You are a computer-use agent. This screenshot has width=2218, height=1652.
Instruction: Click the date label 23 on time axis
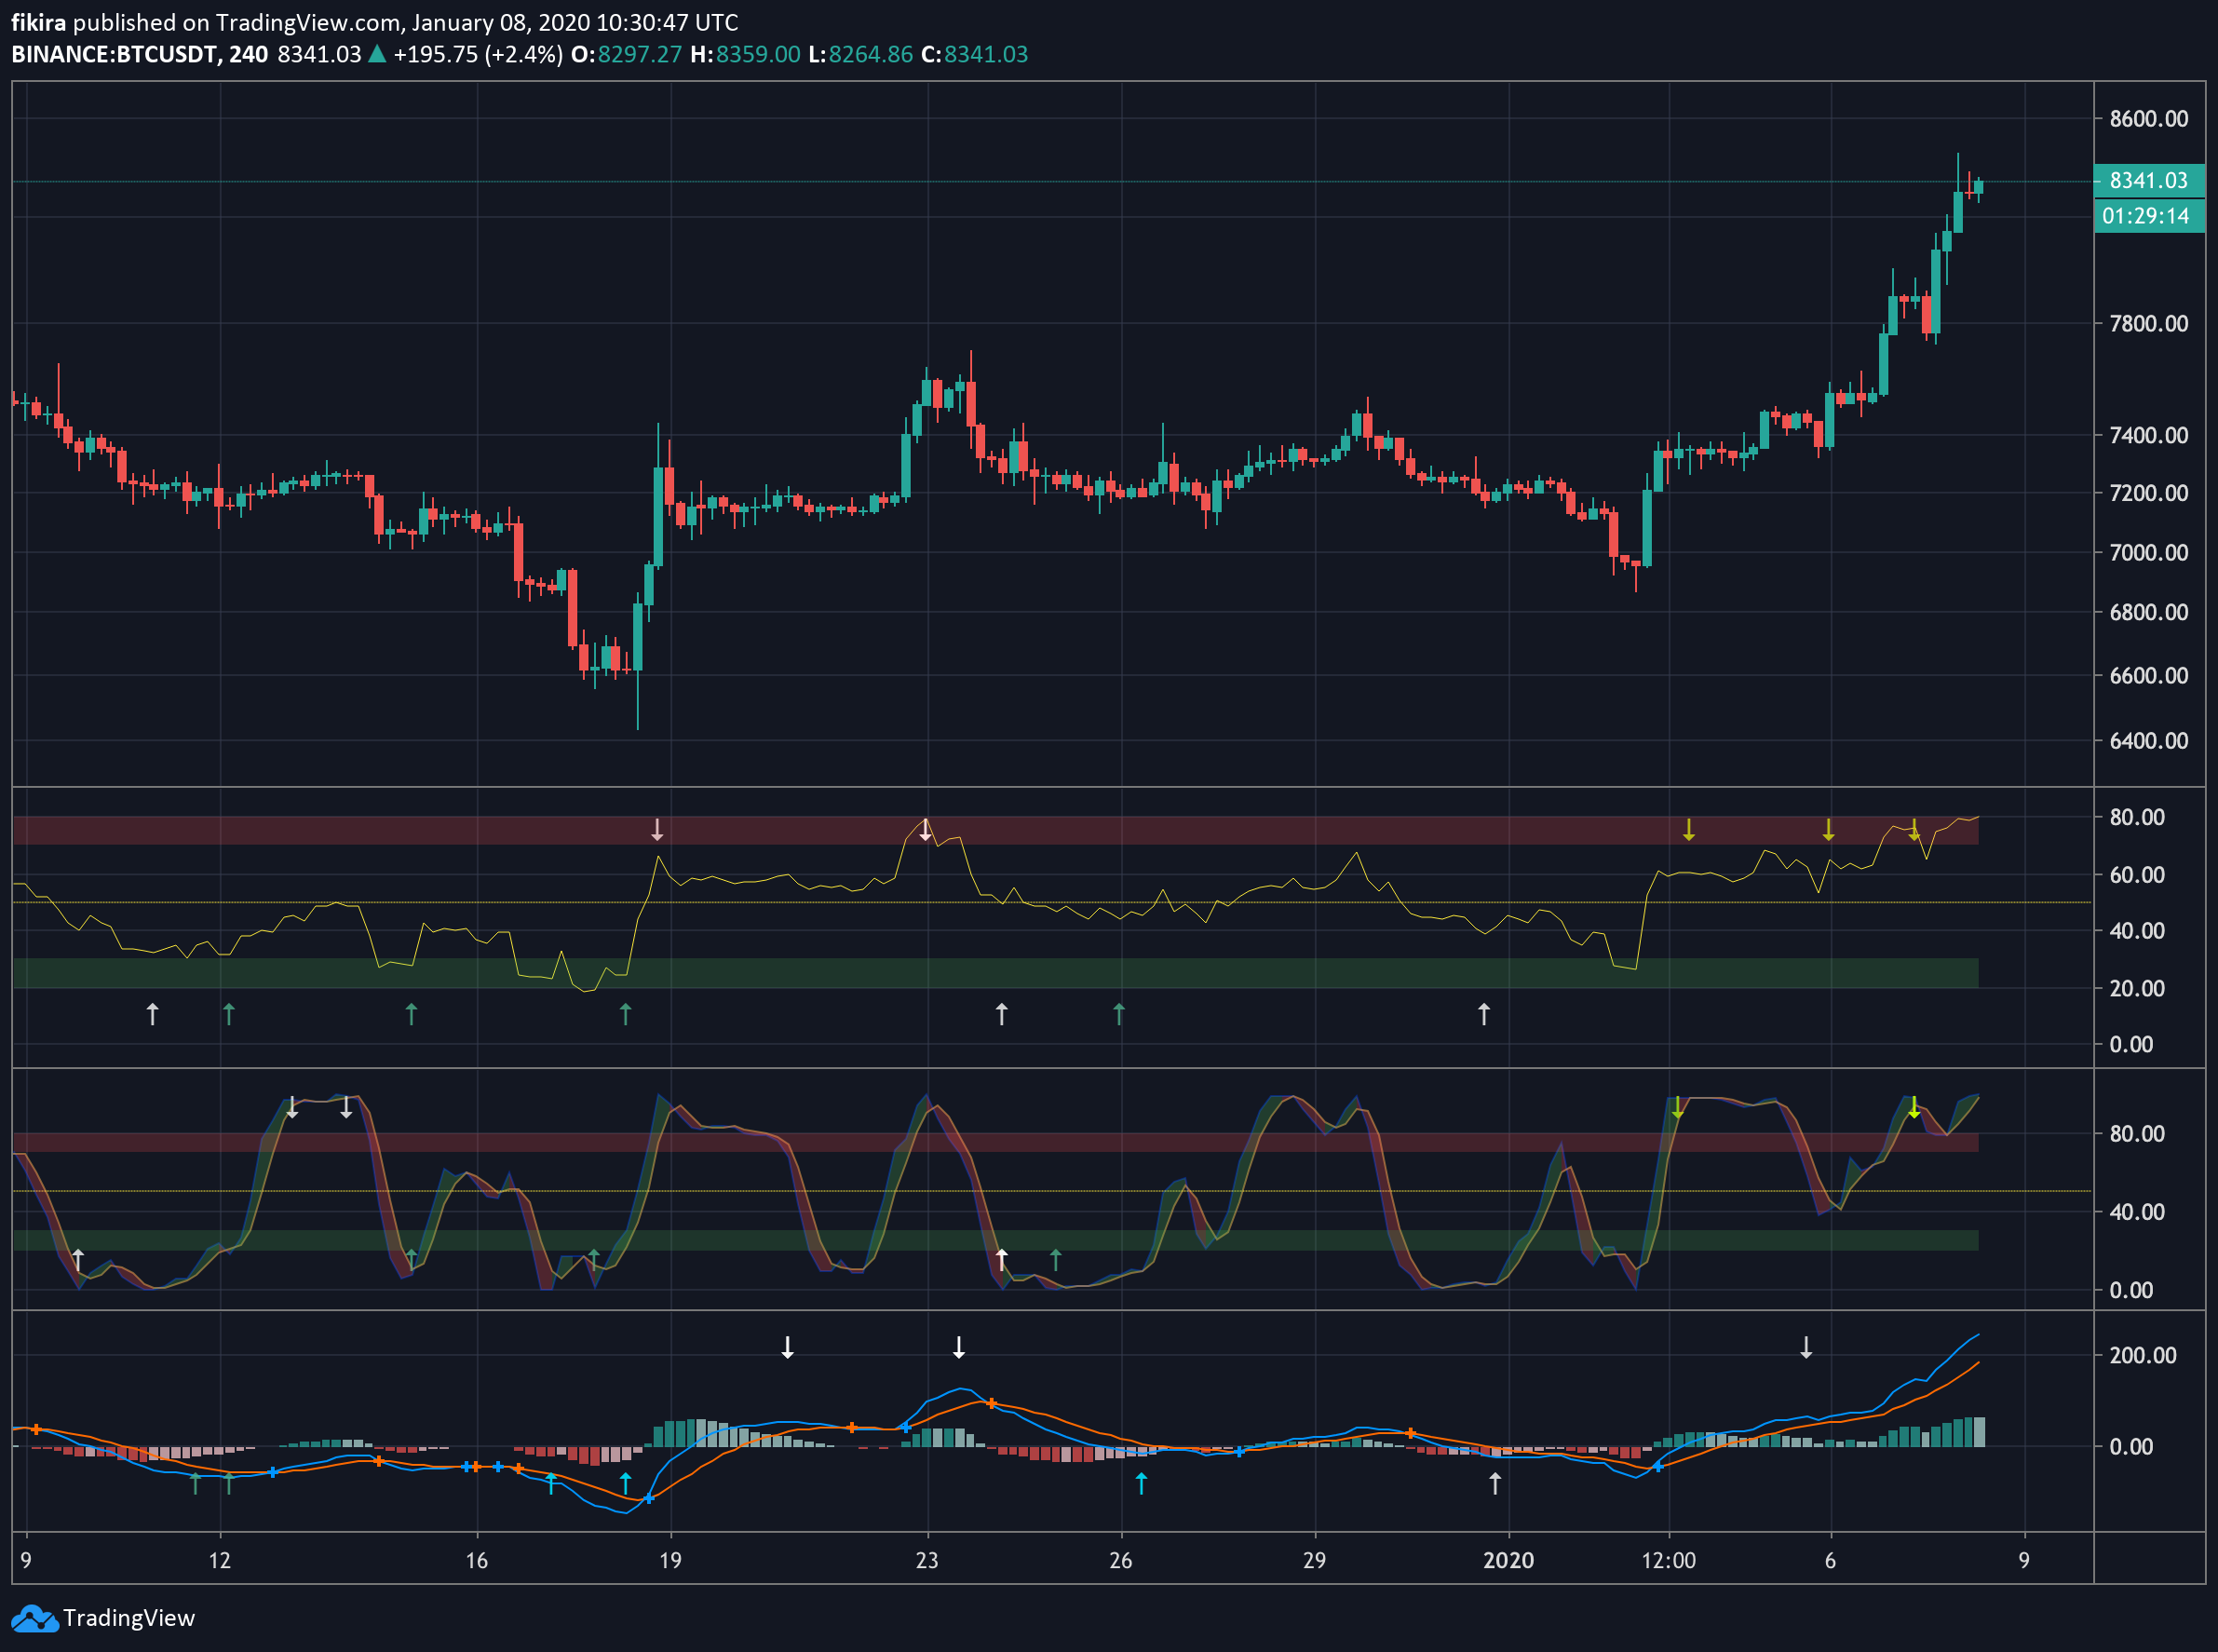coord(927,1560)
